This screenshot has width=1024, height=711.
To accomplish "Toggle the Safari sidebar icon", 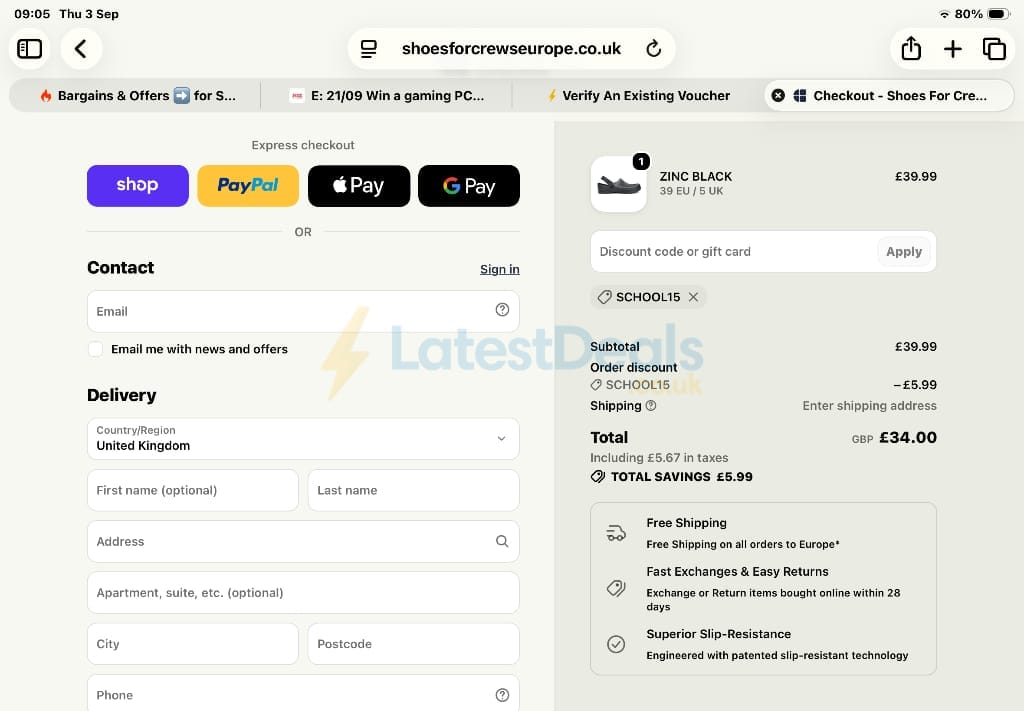I will 29,49.
